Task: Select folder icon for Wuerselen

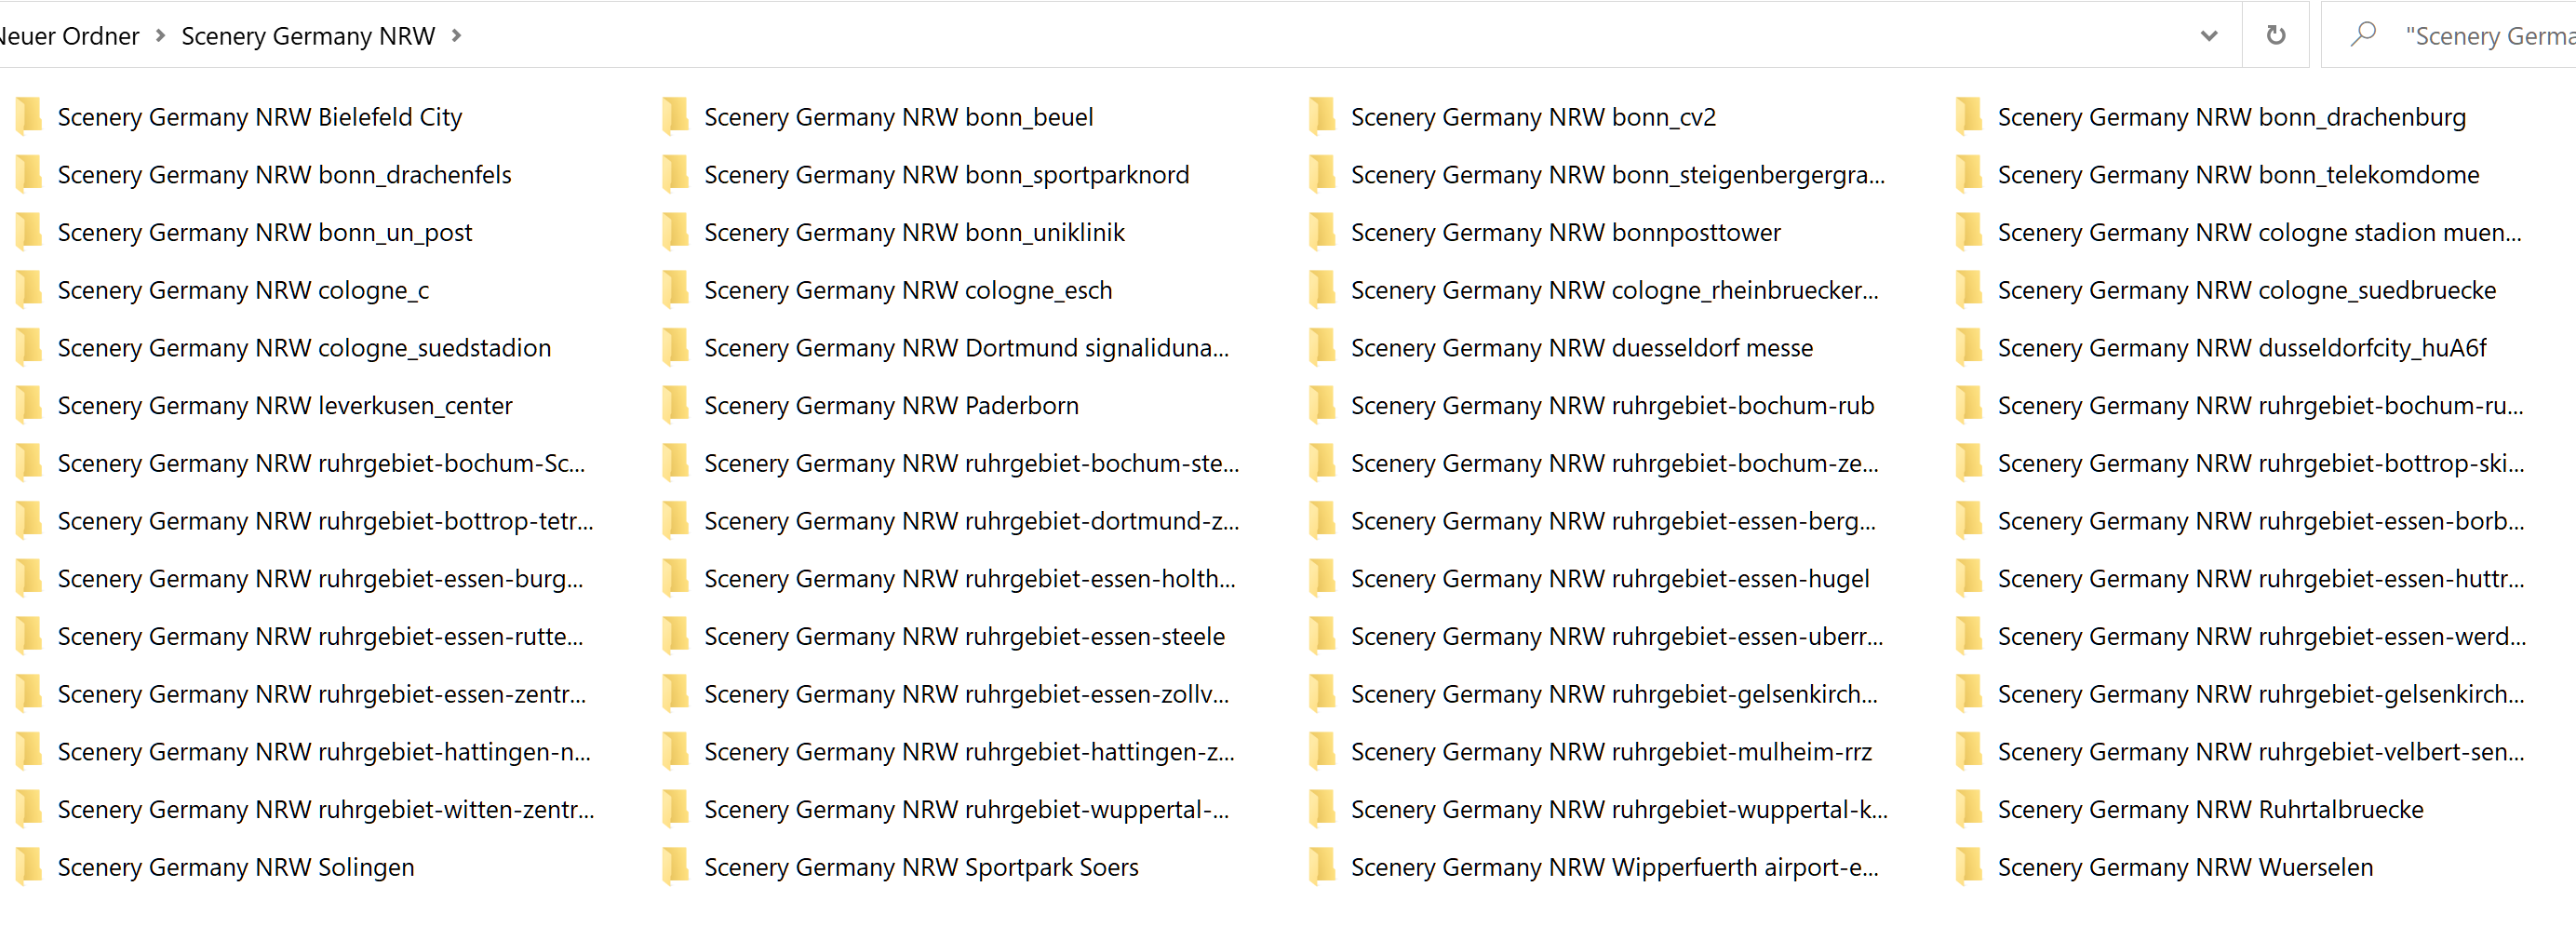Action: pos(1969,867)
